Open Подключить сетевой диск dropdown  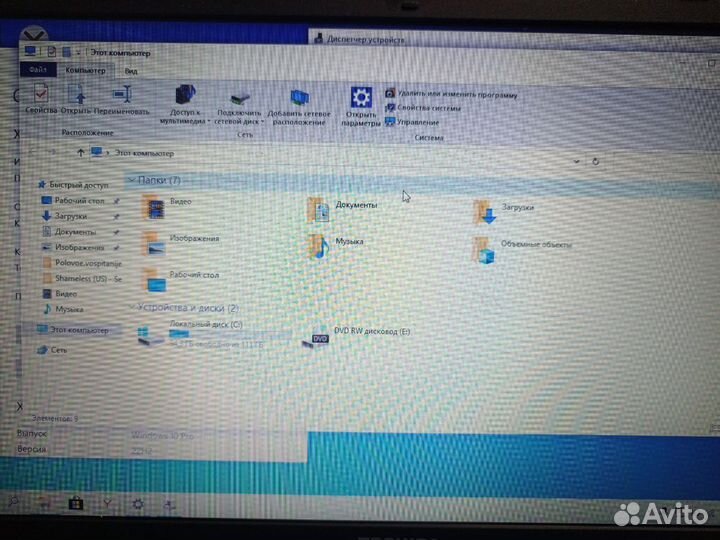click(239, 108)
